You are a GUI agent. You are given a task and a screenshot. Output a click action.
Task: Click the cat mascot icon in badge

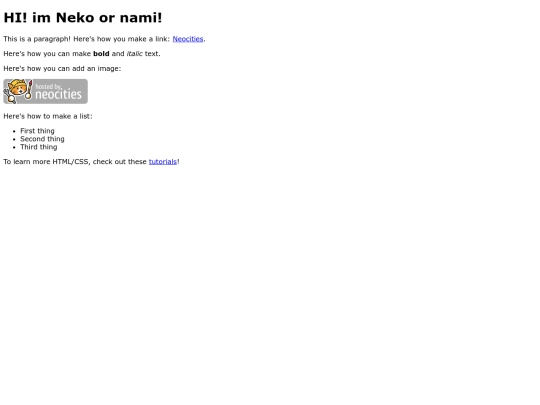tap(18, 91)
